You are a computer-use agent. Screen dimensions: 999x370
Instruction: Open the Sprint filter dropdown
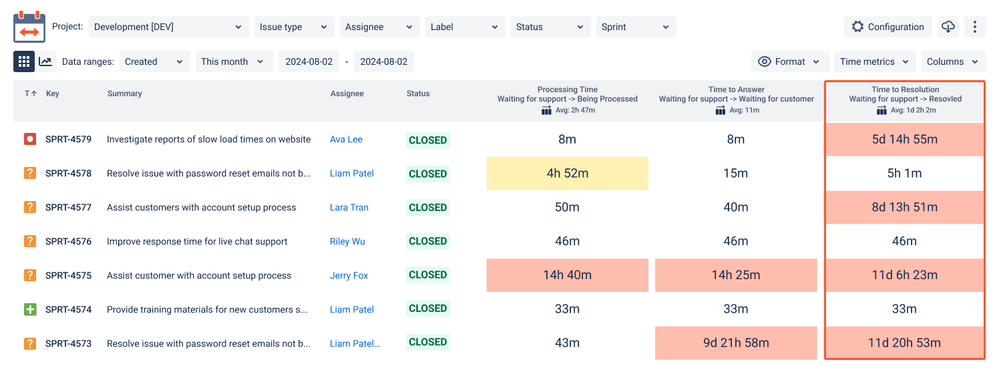point(636,27)
